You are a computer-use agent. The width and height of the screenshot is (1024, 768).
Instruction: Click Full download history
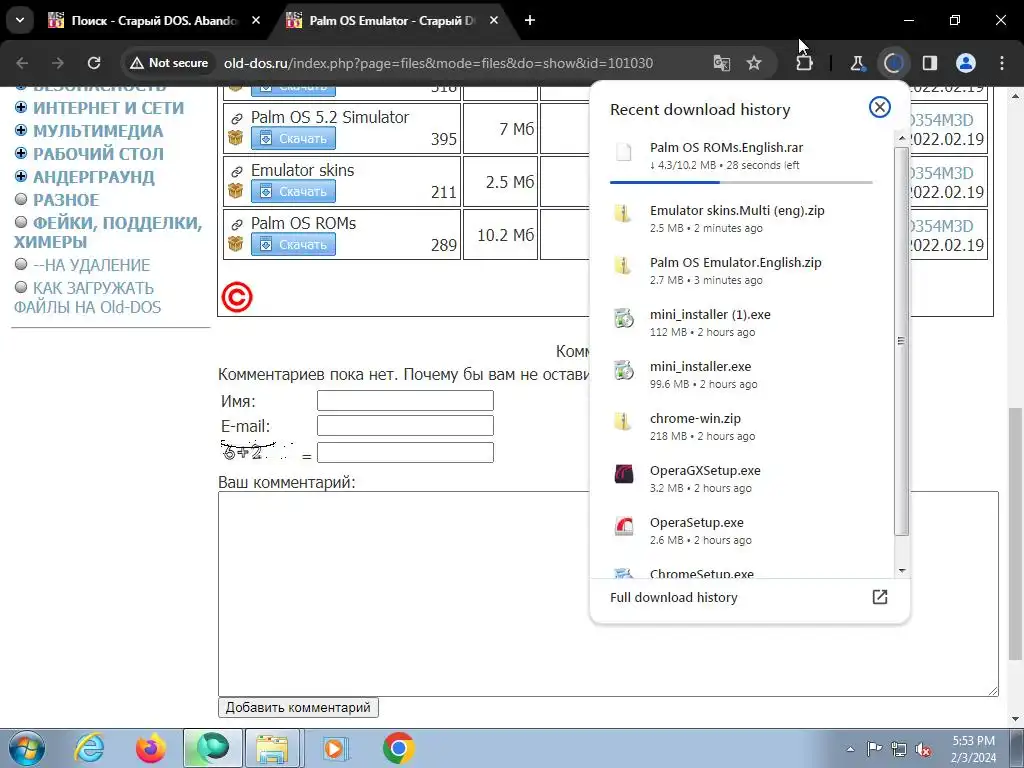pyautogui.click(x=673, y=597)
